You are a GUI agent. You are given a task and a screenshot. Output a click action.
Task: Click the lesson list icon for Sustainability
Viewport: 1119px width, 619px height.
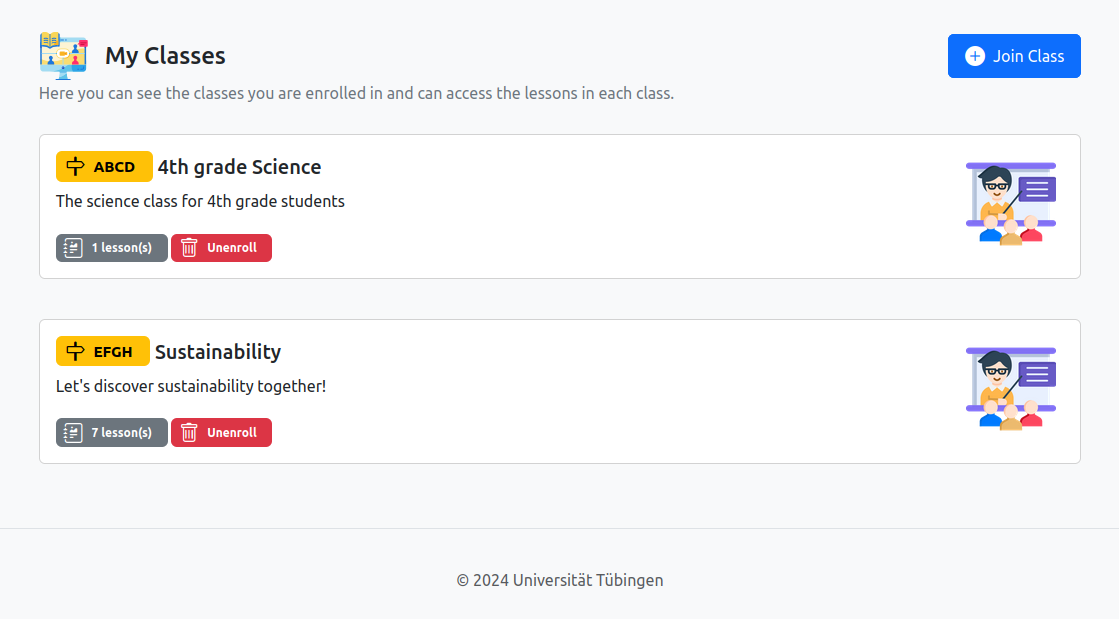tap(73, 433)
